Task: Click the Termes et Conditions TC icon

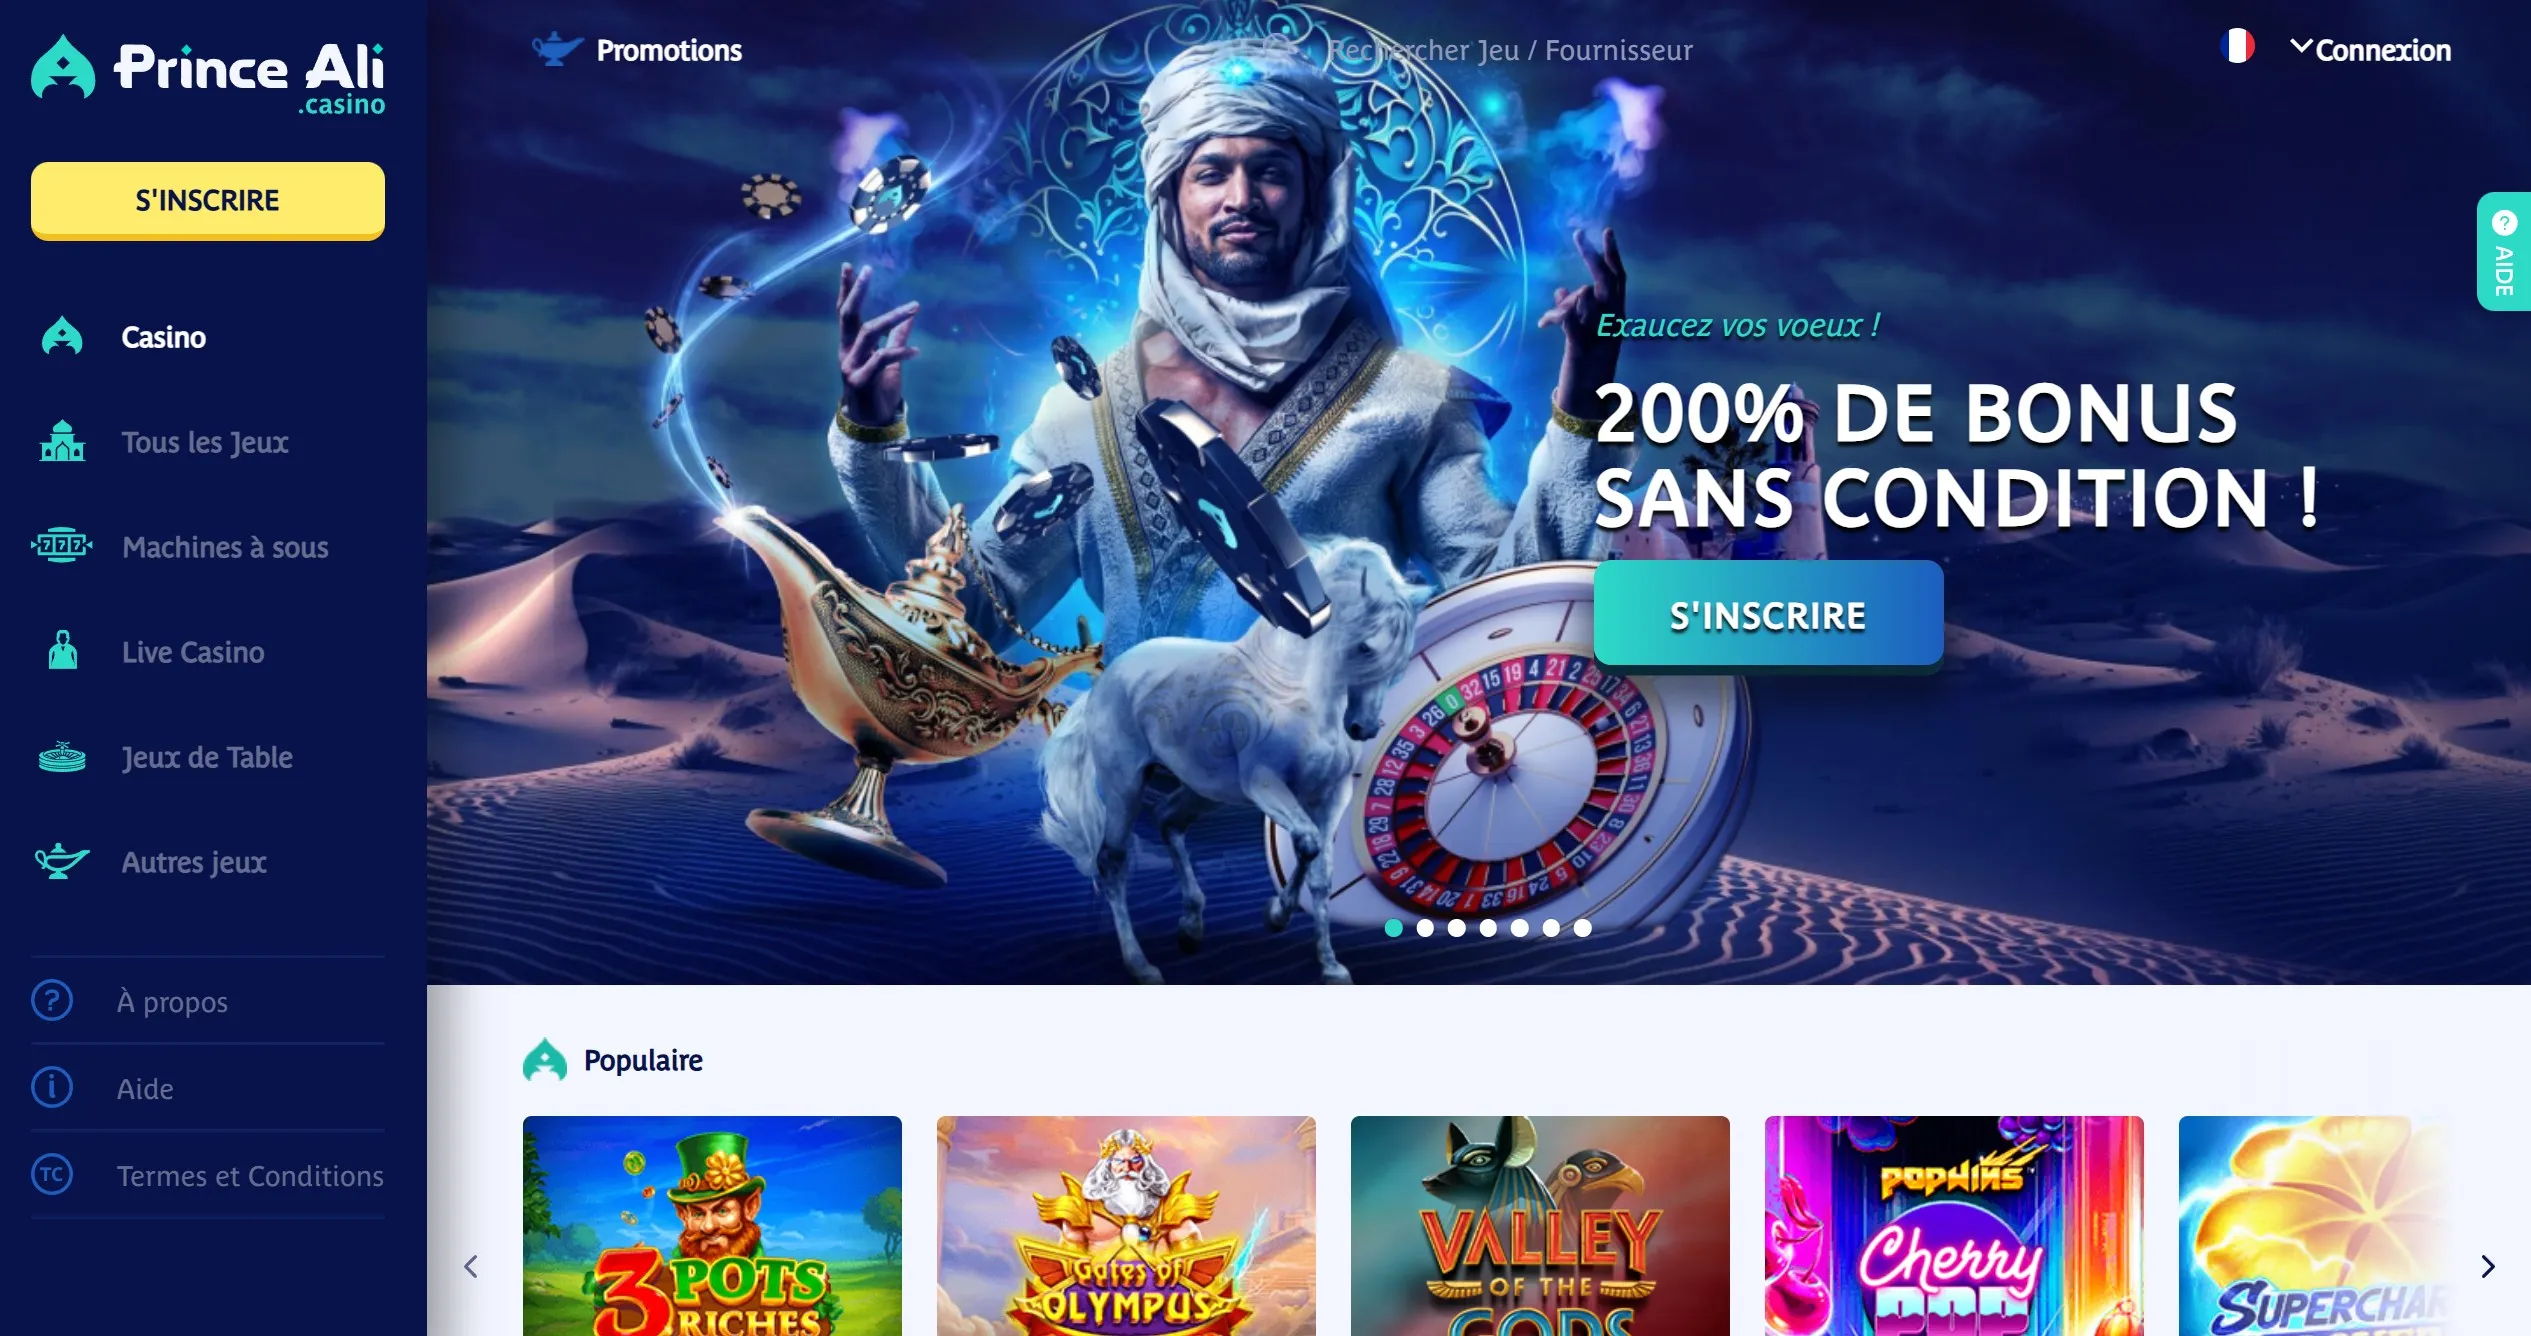Action: [x=52, y=1174]
